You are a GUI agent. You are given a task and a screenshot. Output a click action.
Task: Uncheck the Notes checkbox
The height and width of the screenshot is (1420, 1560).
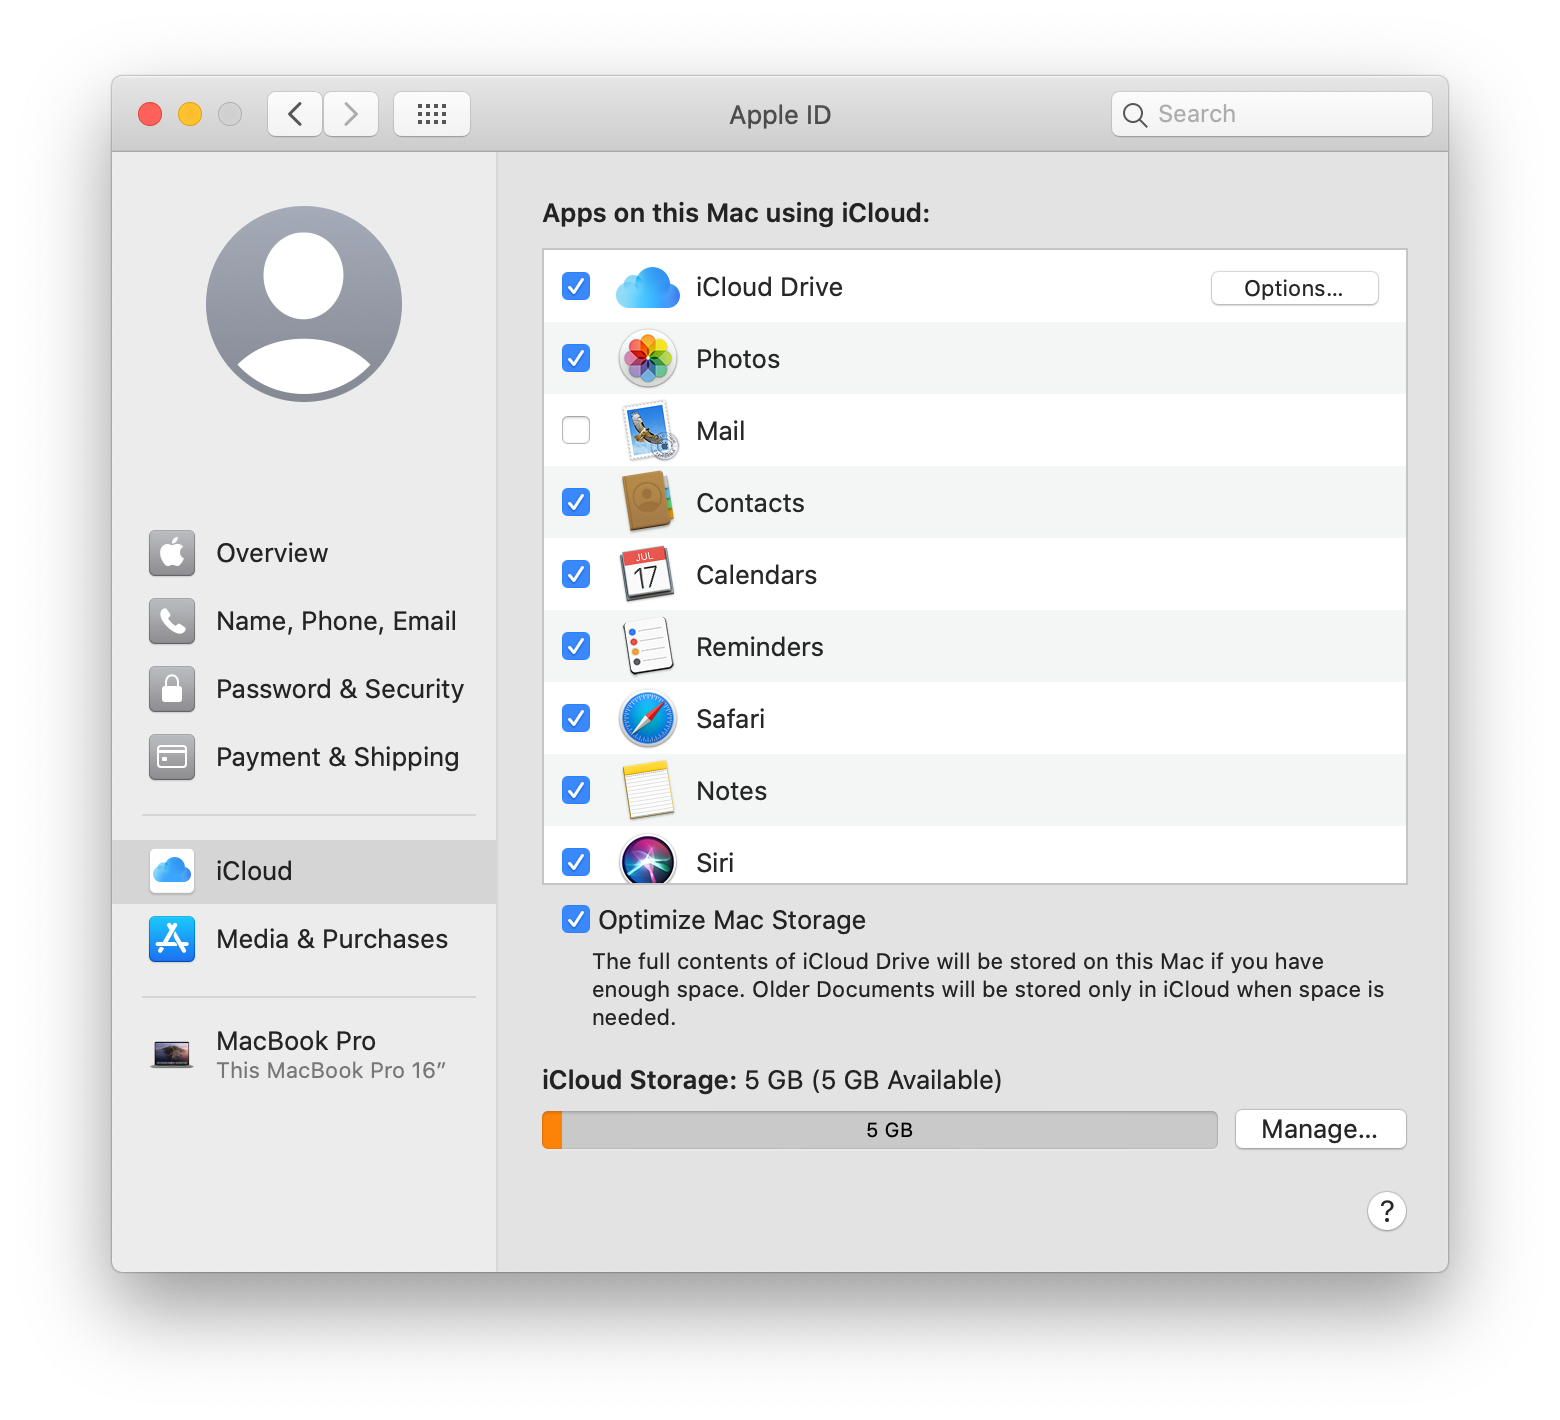tap(576, 790)
